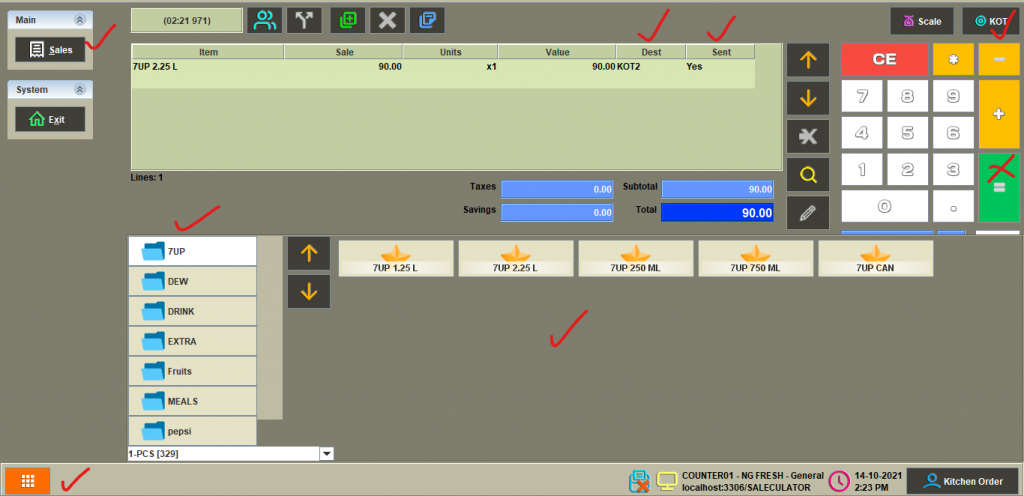The height and width of the screenshot is (496, 1024).
Task: Click the Total 90.00 field
Action: coord(718,213)
